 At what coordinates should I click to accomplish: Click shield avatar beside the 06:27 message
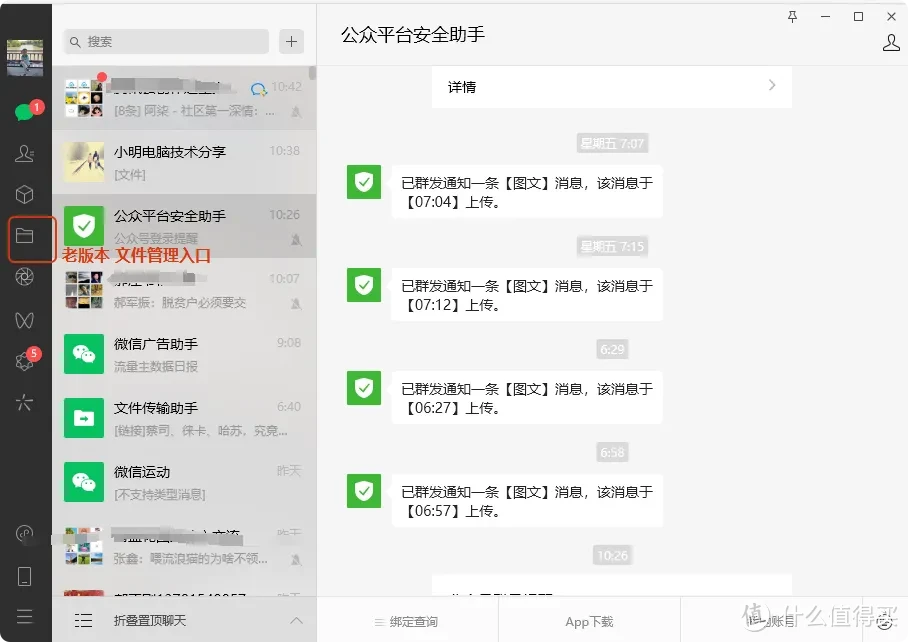point(364,388)
